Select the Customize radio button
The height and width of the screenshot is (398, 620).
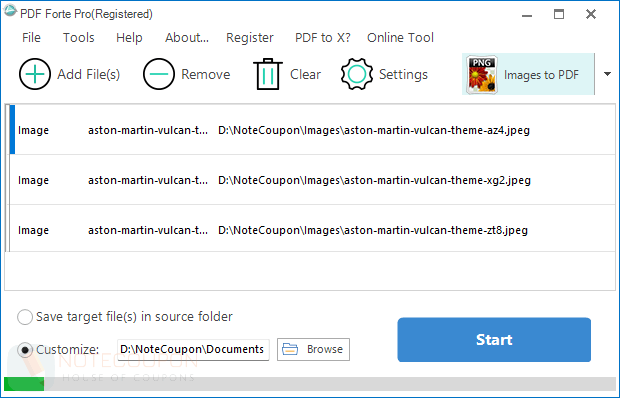coord(25,350)
